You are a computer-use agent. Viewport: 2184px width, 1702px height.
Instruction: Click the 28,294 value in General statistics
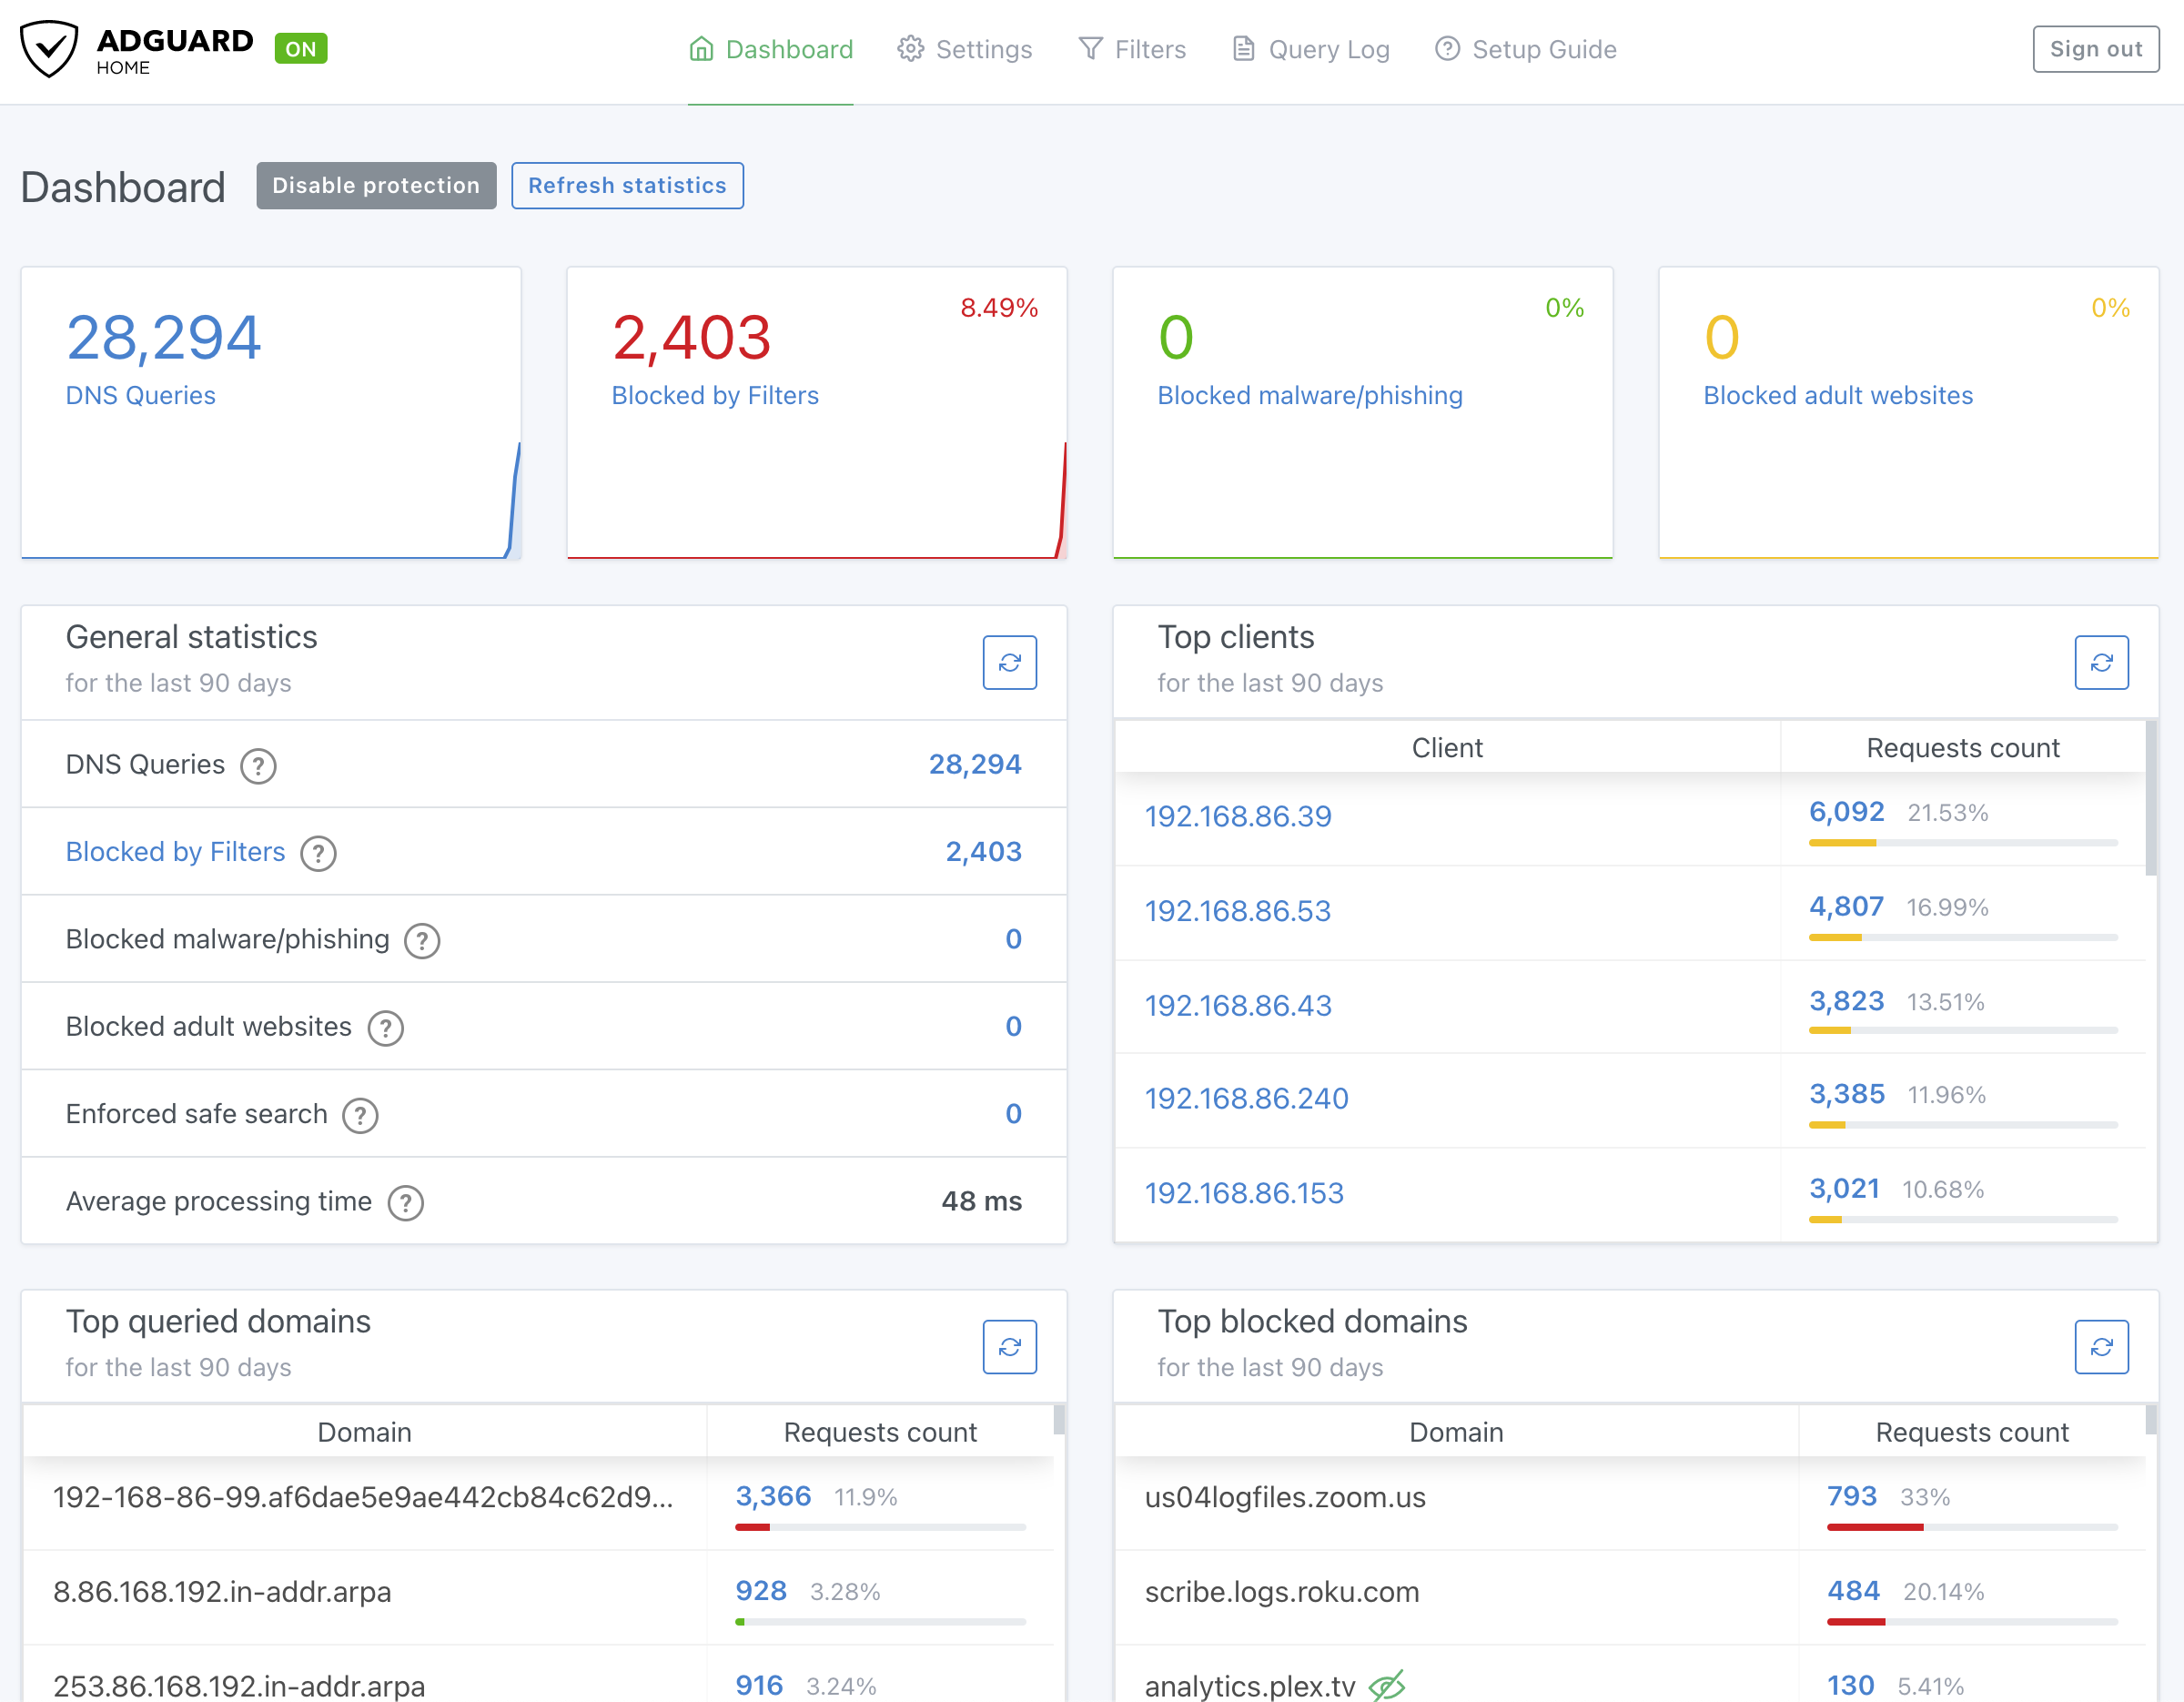pos(975,765)
